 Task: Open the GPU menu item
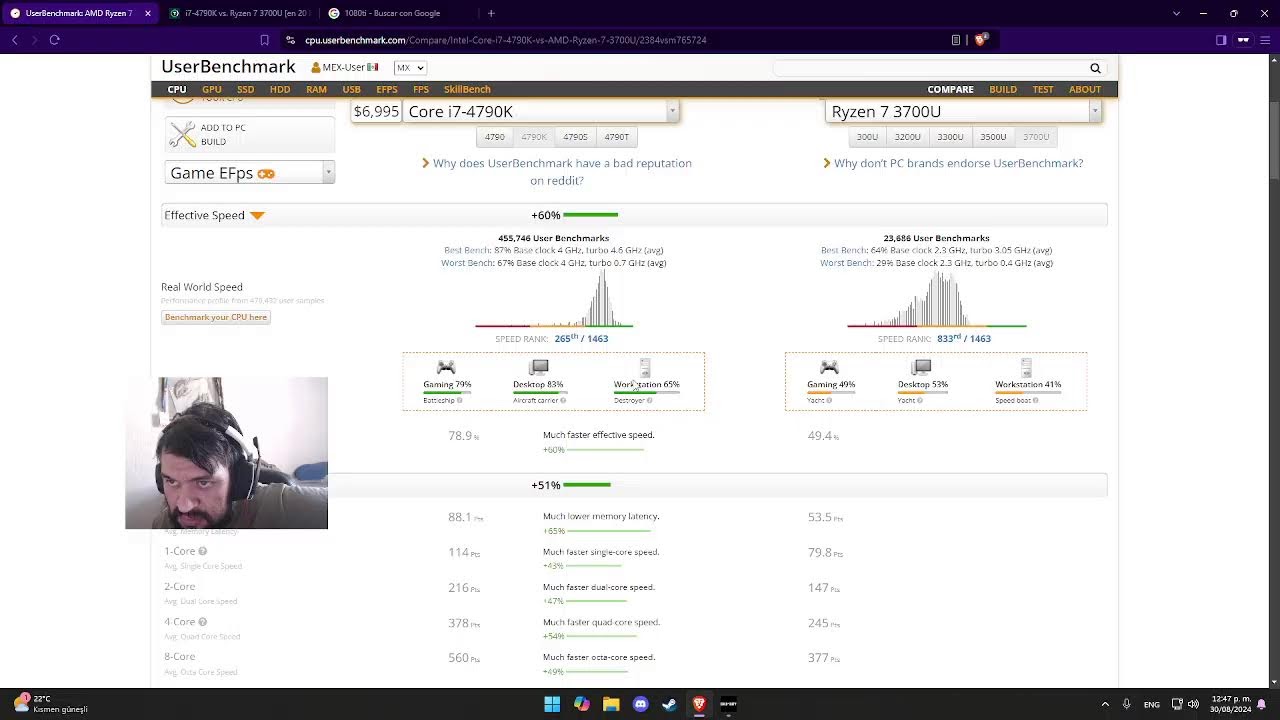(212, 89)
